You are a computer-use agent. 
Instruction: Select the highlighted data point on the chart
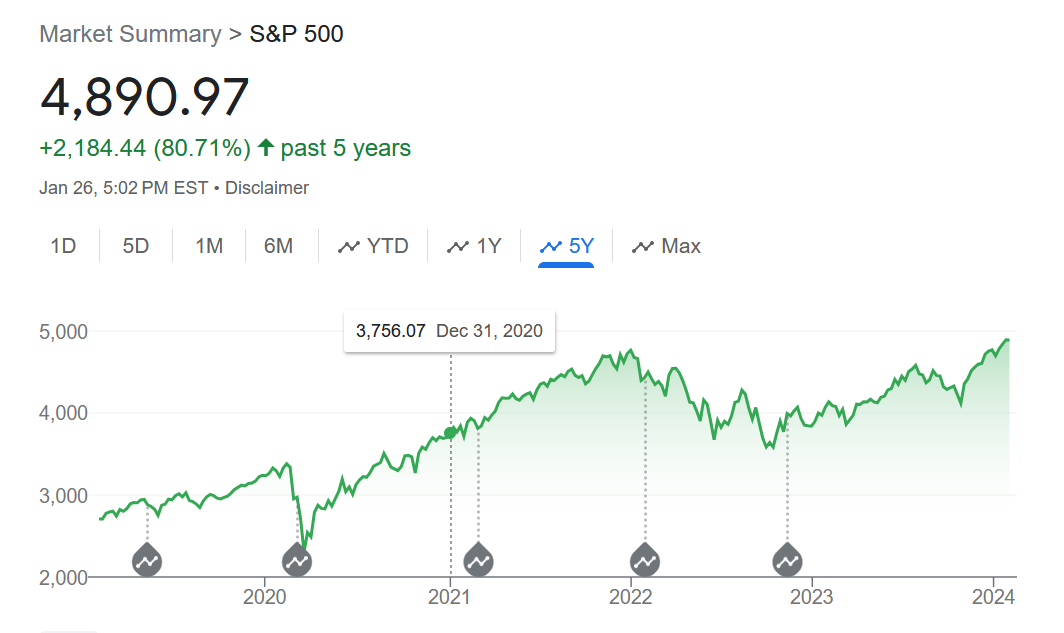click(x=449, y=431)
